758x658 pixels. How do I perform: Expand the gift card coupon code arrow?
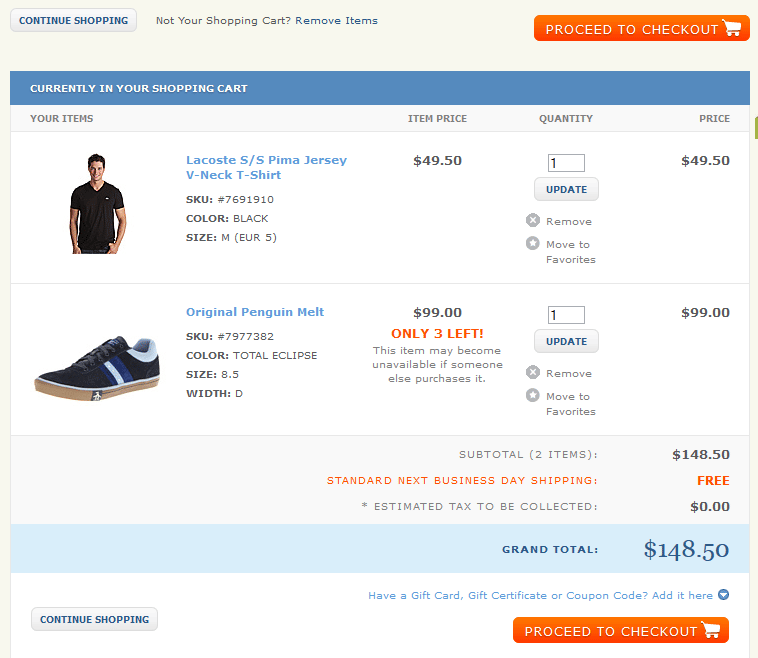[723, 595]
